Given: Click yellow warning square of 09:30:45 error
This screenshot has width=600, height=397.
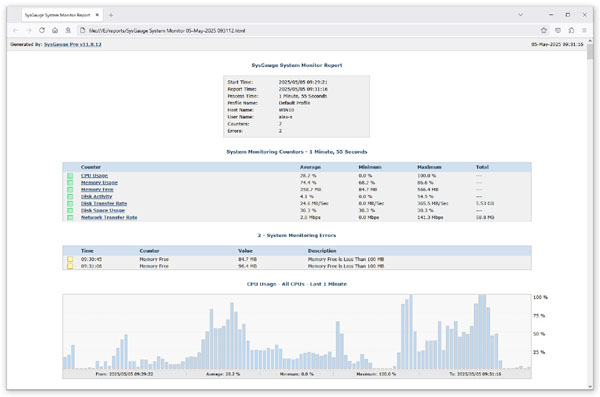Looking at the screenshot, I should pos(70,259).
